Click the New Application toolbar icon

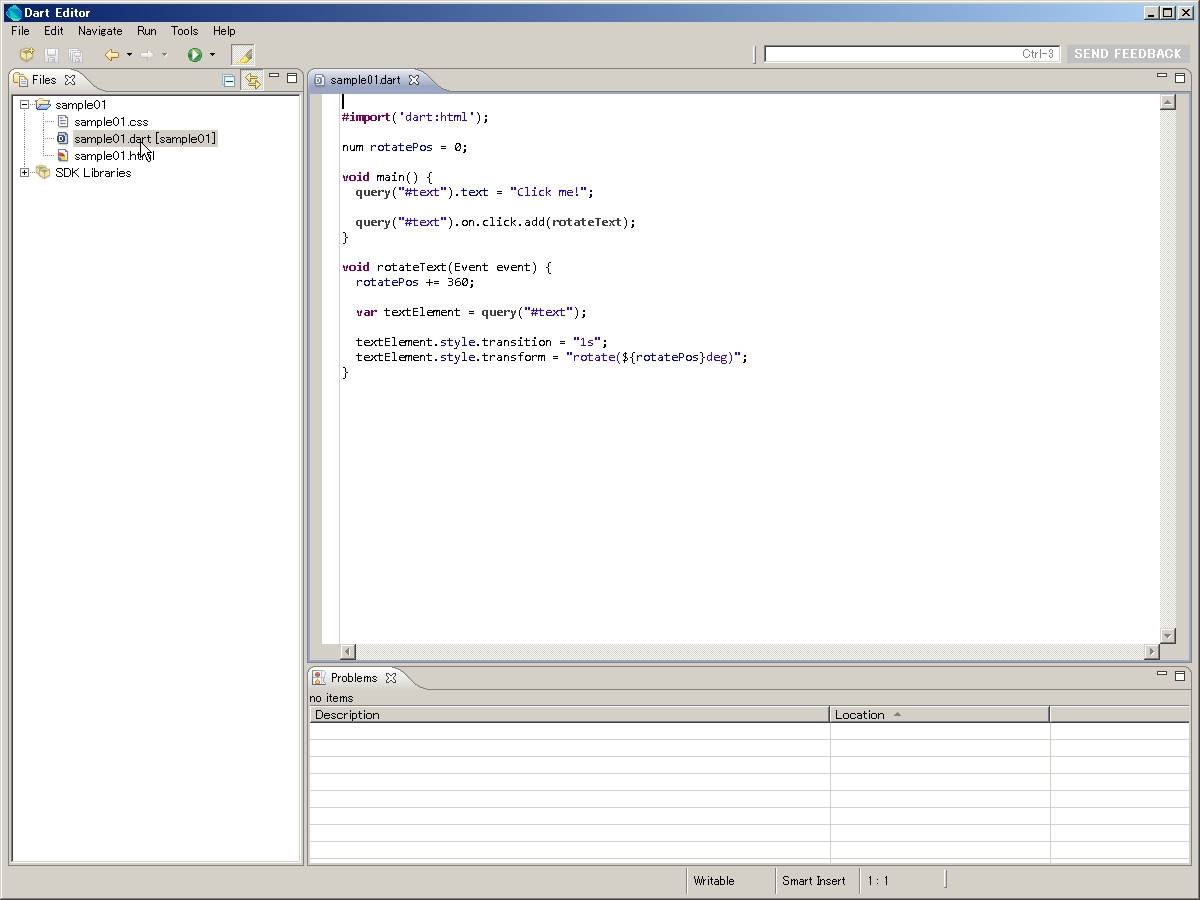pyautogui.click(x=27, y=55)
